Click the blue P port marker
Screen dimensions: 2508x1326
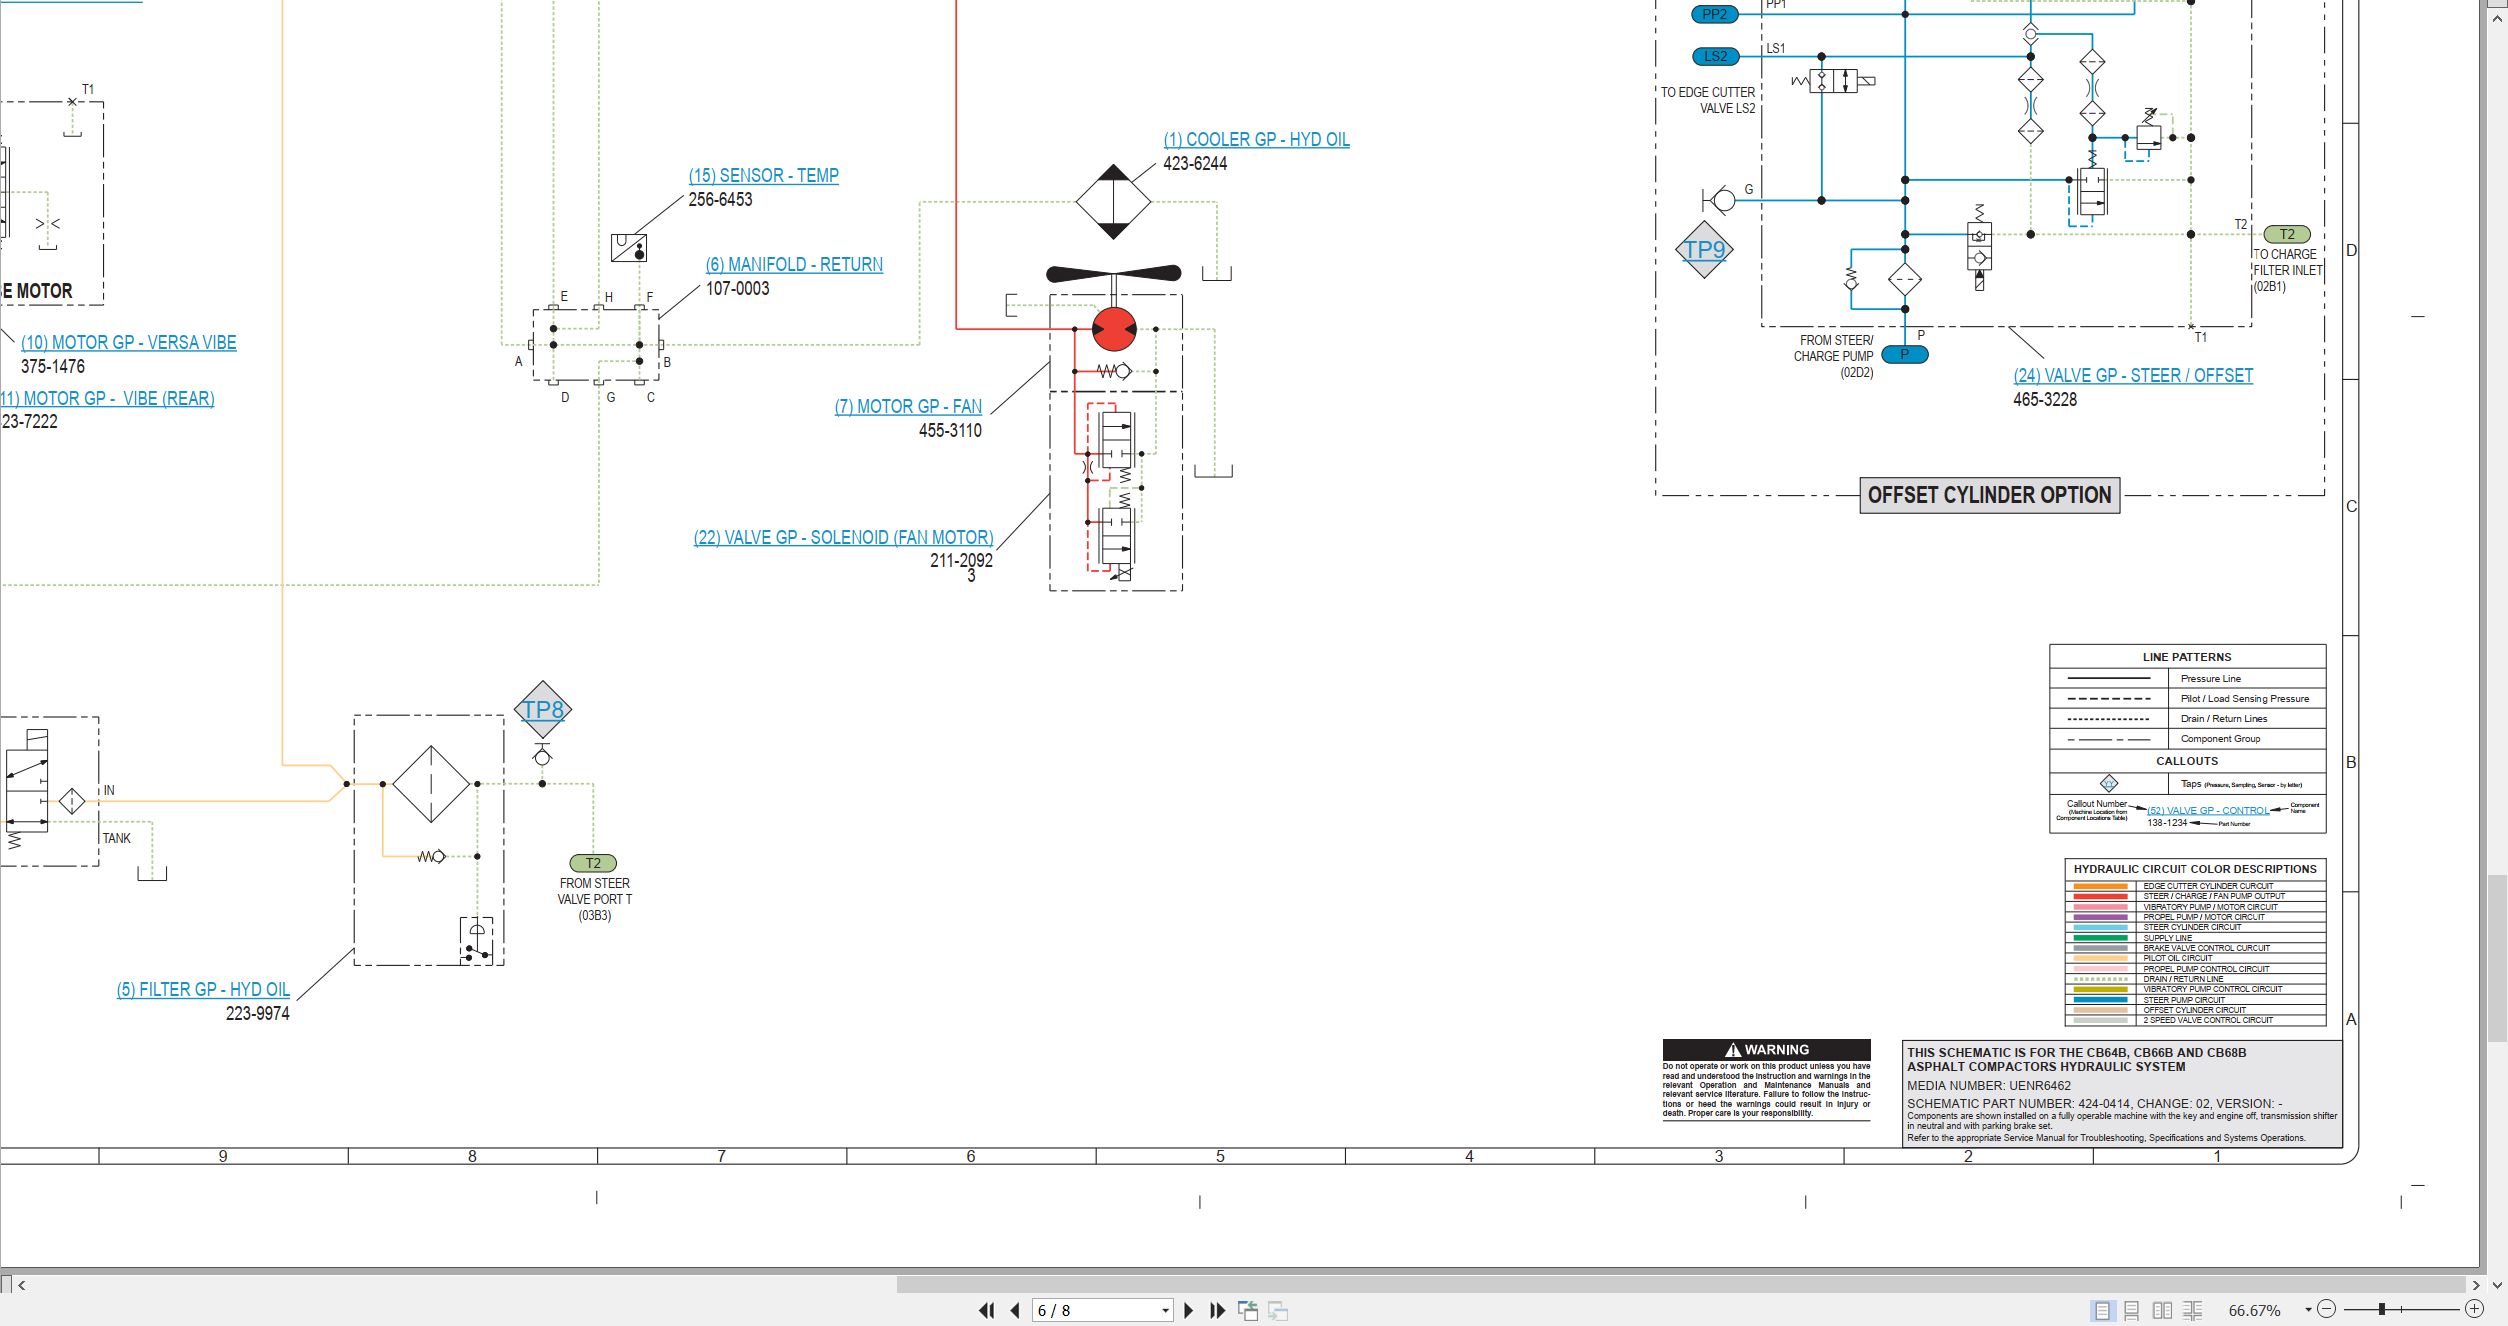click(1904, 354)
